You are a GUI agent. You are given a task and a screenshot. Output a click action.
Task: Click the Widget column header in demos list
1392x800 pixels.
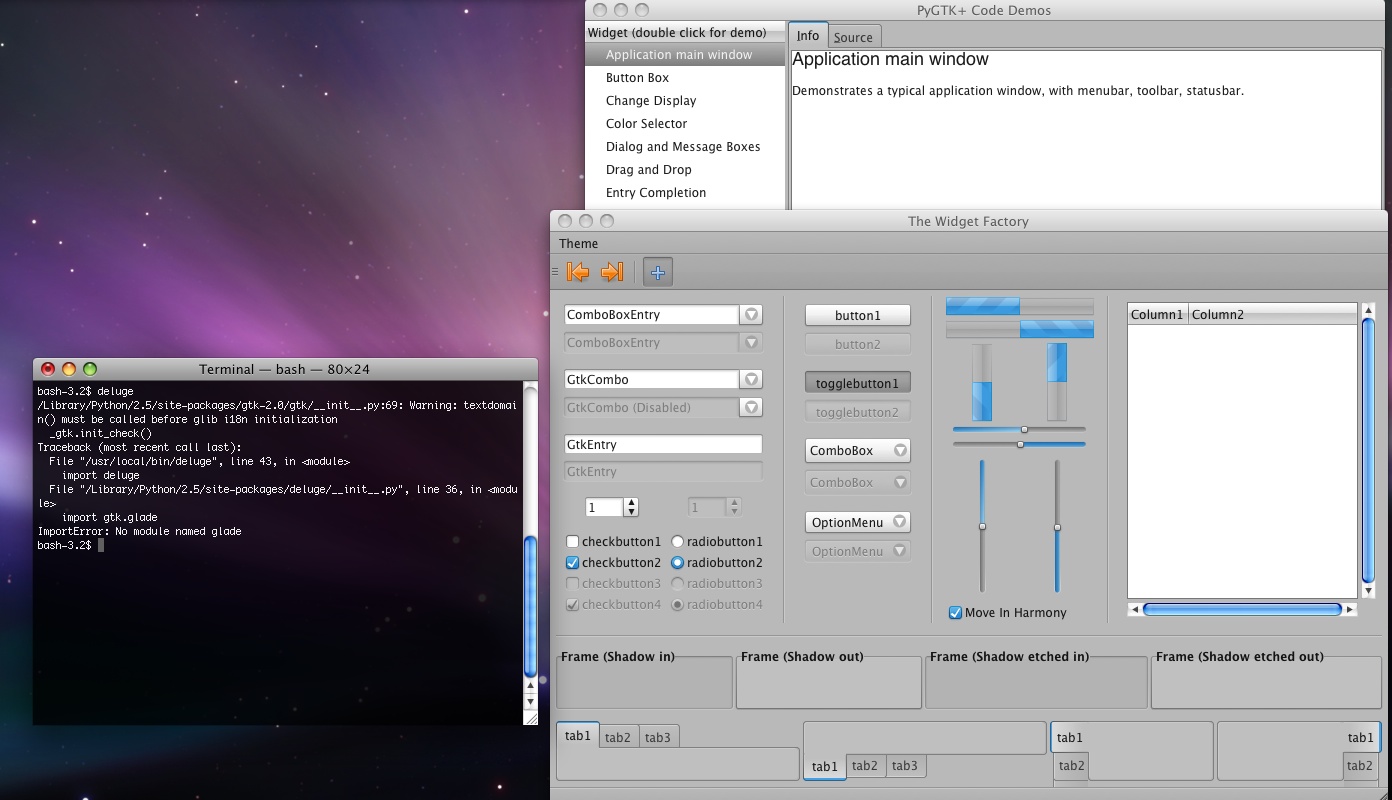click(x=686, y=33)
